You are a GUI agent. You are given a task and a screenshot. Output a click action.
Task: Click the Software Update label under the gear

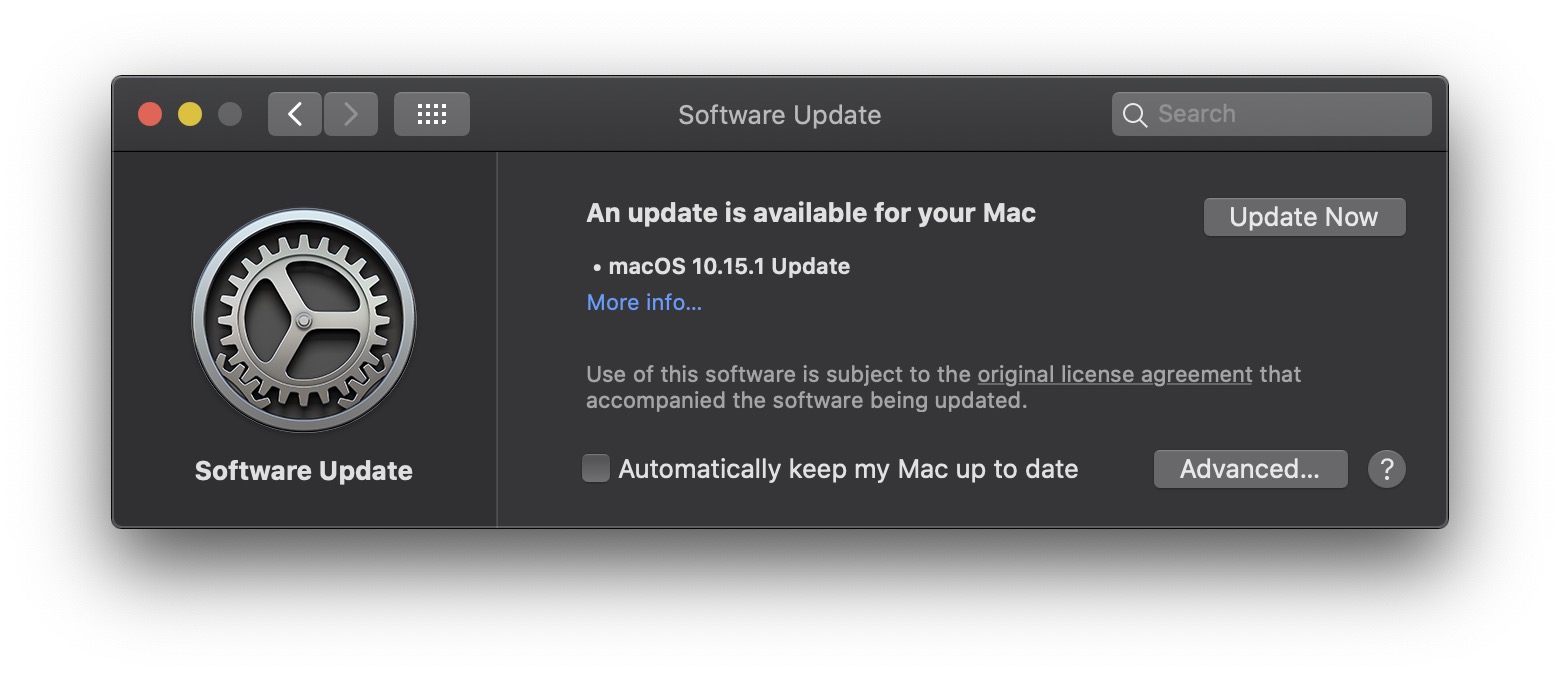click(x=303, y=470)
